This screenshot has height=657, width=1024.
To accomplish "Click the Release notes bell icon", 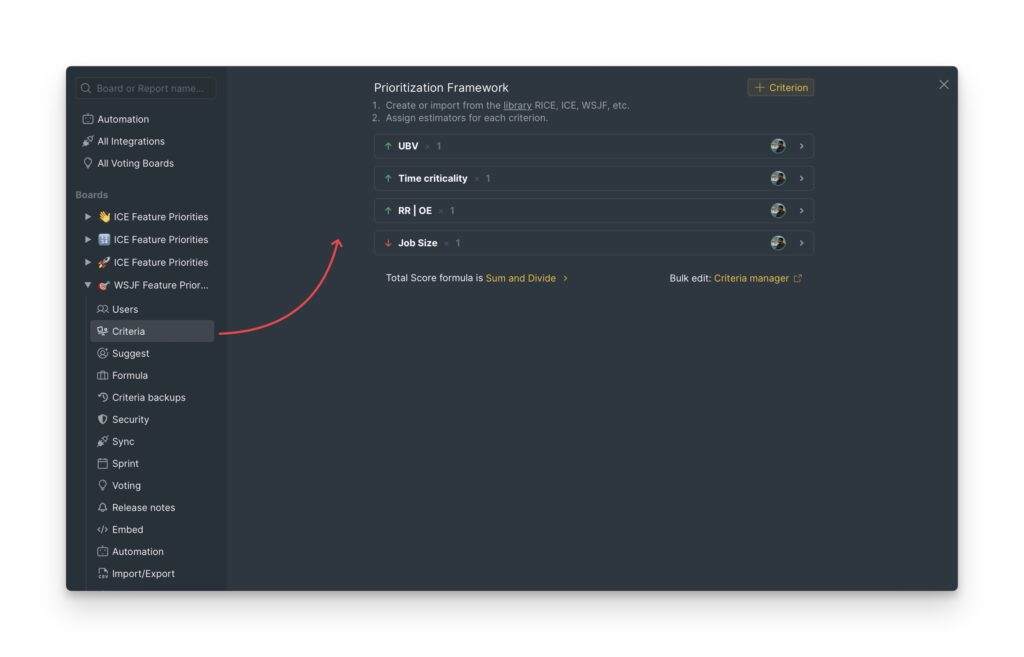I will [101, 507].
